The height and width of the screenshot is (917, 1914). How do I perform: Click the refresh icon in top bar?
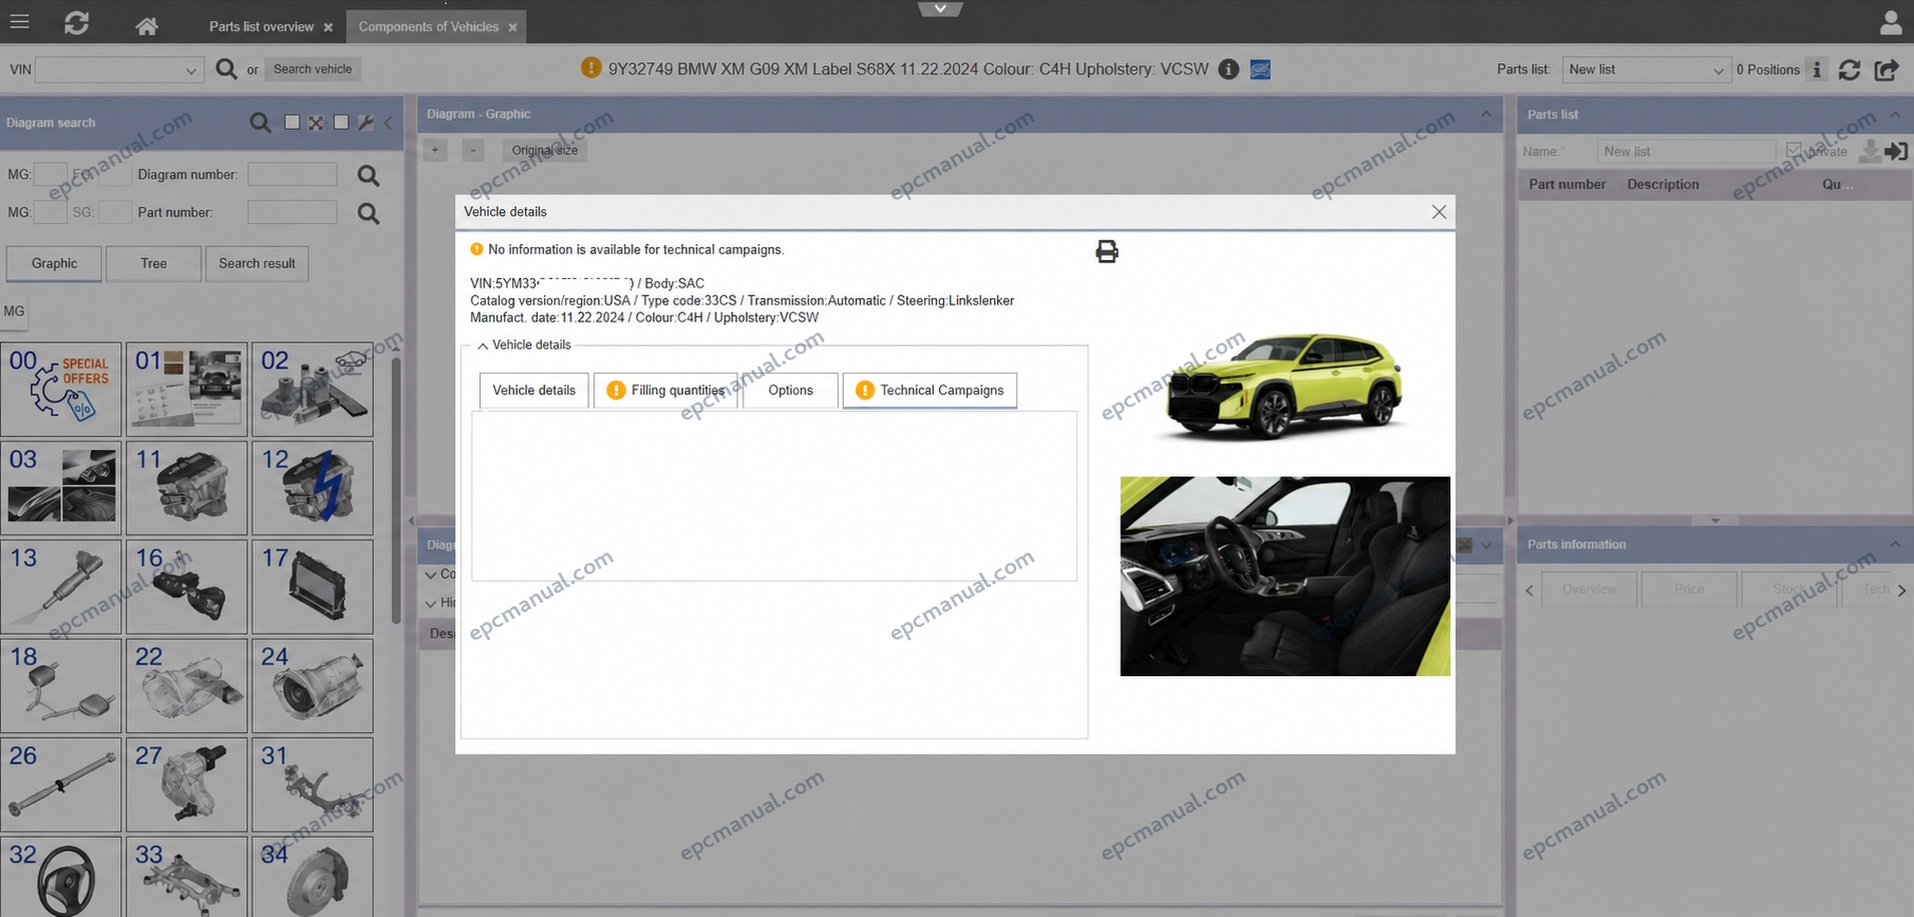[77, 22]
